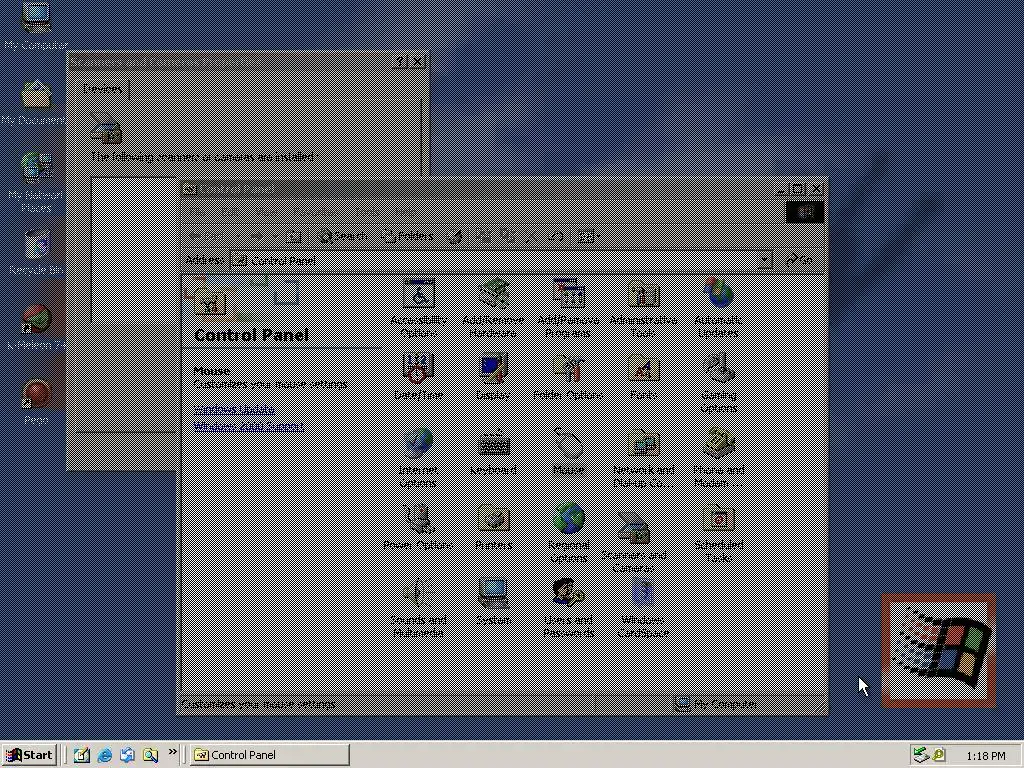The height and width of the screenshot is (768, 1024).
Task: Open the Edit menu
Action: 230,212
